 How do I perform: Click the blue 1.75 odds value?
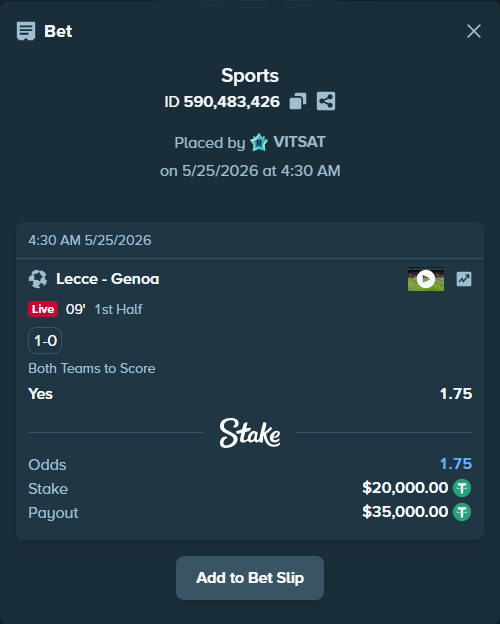coord(456,464)
